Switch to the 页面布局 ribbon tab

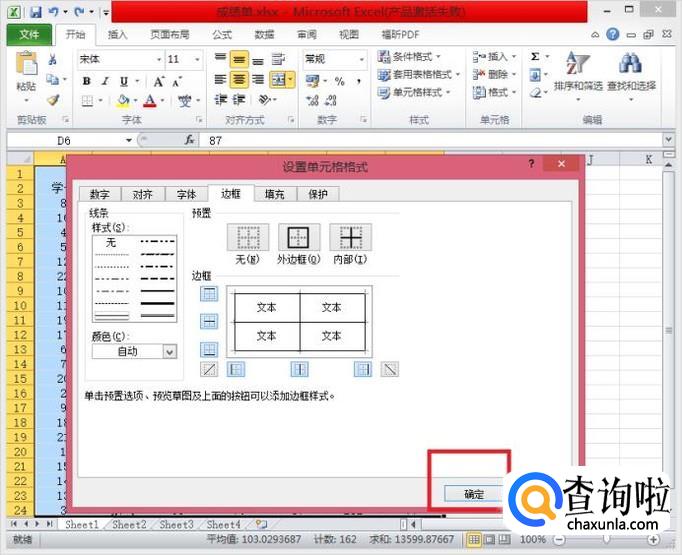170,34
